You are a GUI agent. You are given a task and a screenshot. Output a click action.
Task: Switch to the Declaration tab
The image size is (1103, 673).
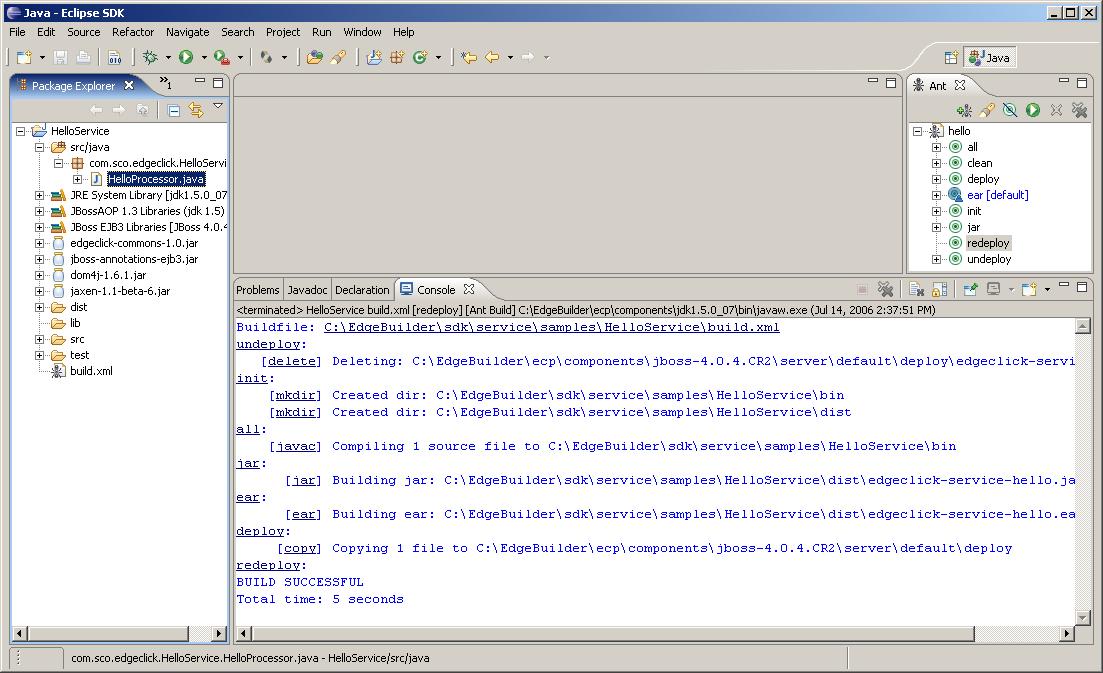point(362,290)
